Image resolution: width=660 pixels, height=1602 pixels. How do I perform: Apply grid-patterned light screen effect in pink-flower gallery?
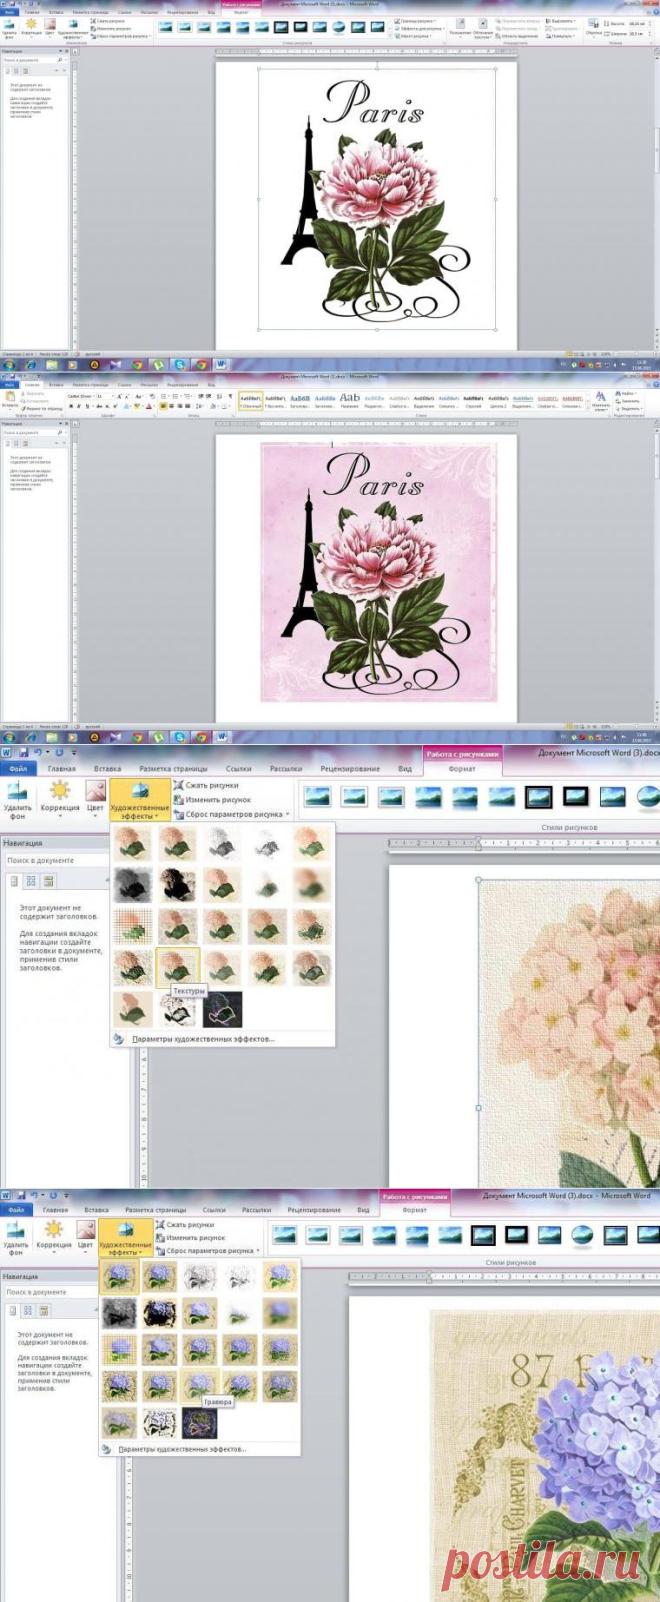(133, 926)
